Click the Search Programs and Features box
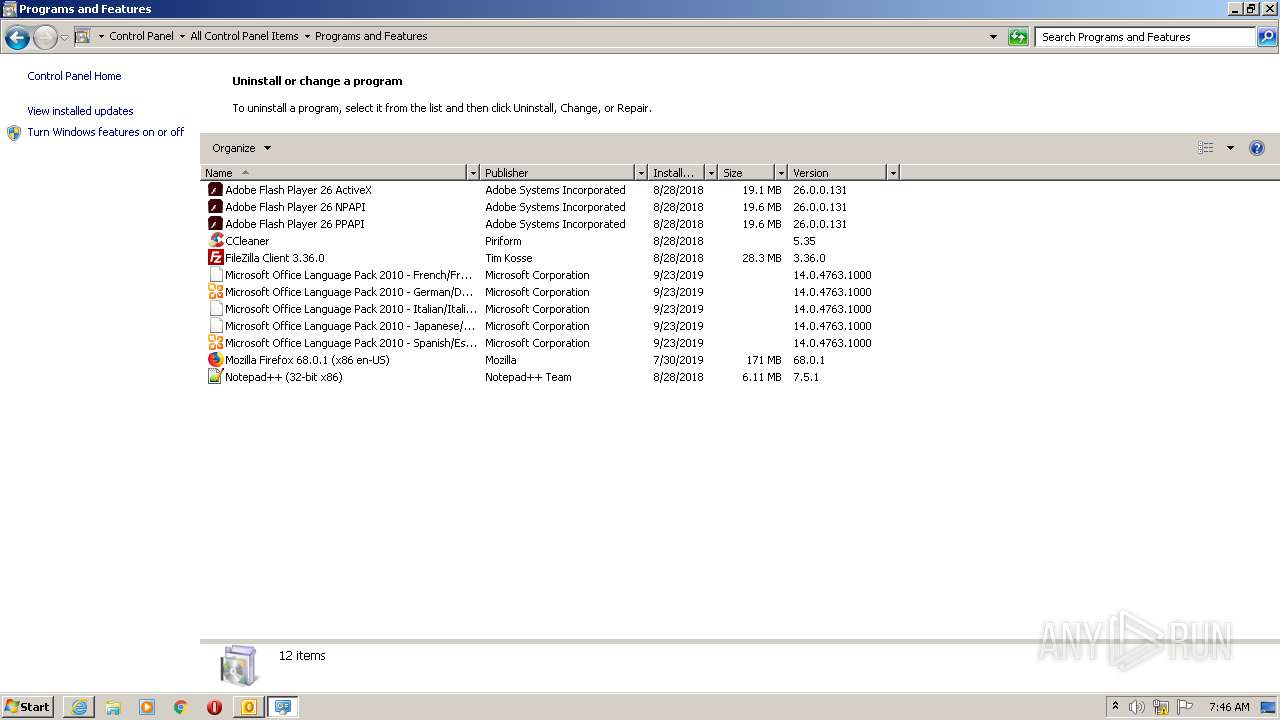This screenshot has height=720, width=1280. [x=1145, y=37]
